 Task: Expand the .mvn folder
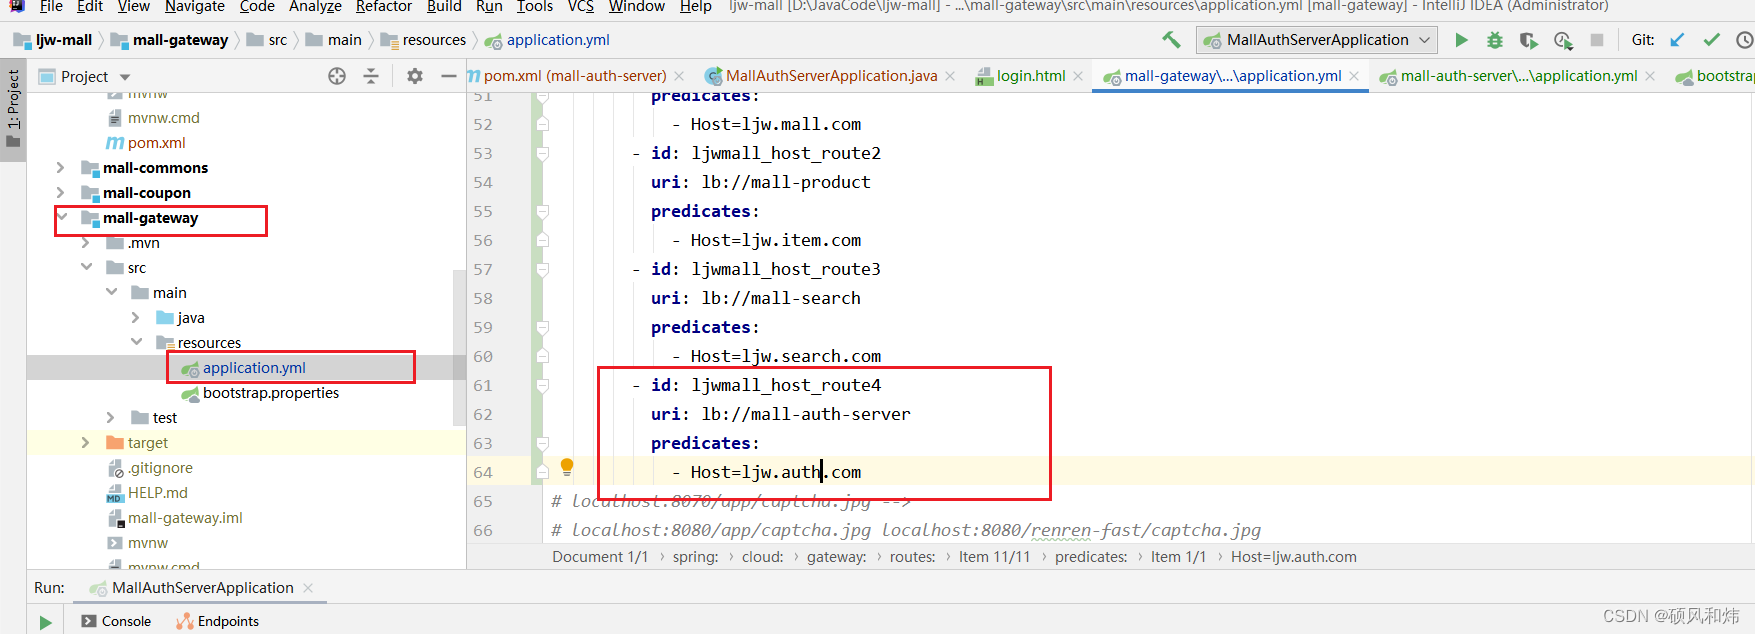85,242
